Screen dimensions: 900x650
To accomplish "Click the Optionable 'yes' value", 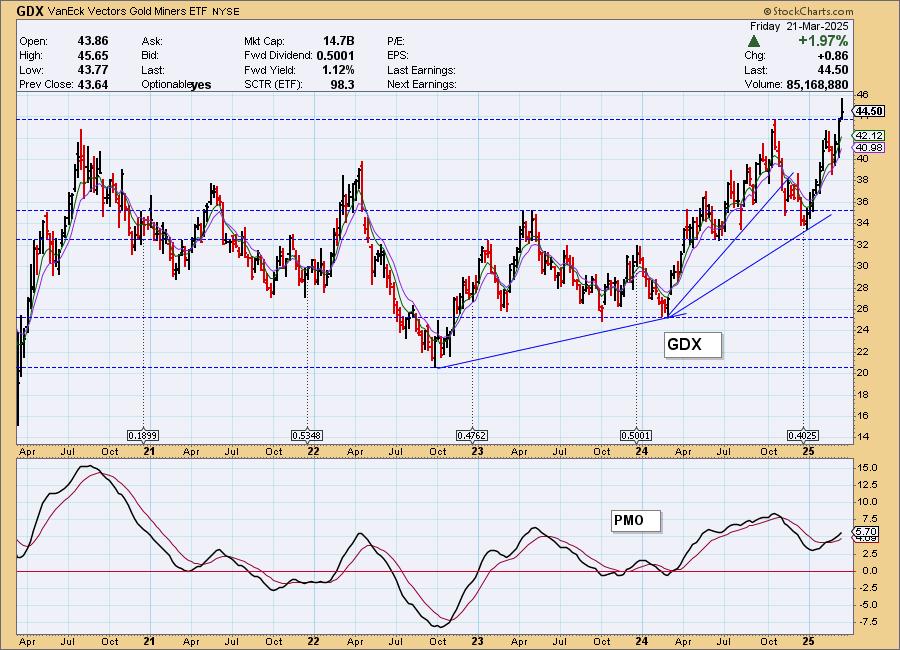I will click(201, 85).
